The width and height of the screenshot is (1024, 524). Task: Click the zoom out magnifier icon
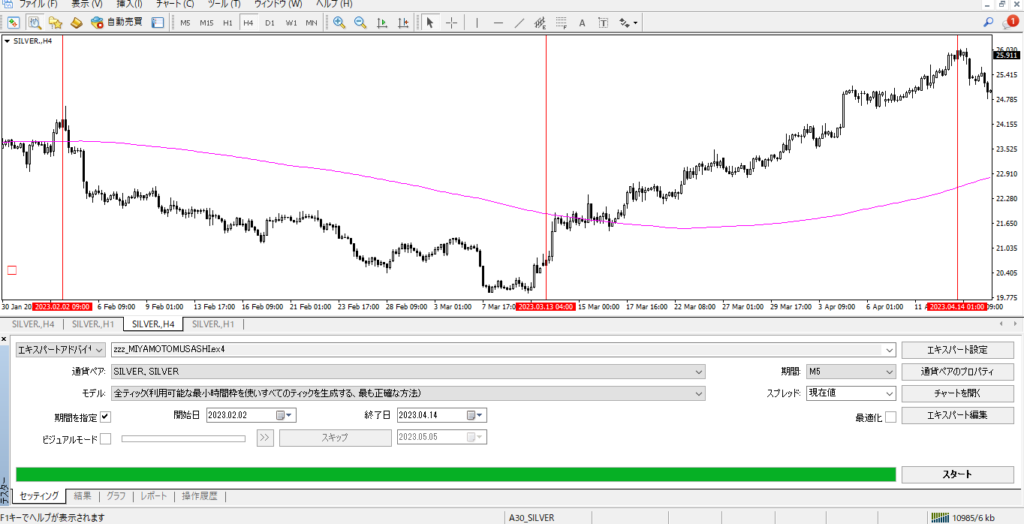(x=360, y=22)
